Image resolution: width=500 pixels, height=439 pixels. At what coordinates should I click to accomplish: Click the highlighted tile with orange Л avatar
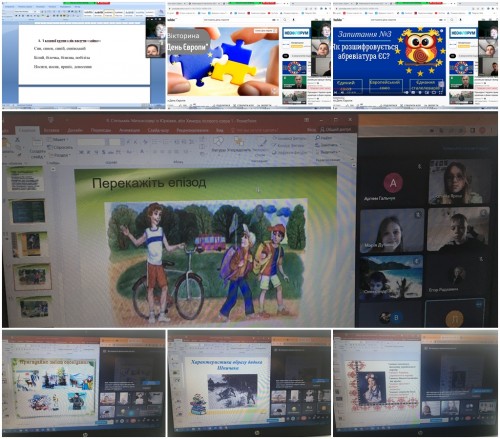[455, 313]
